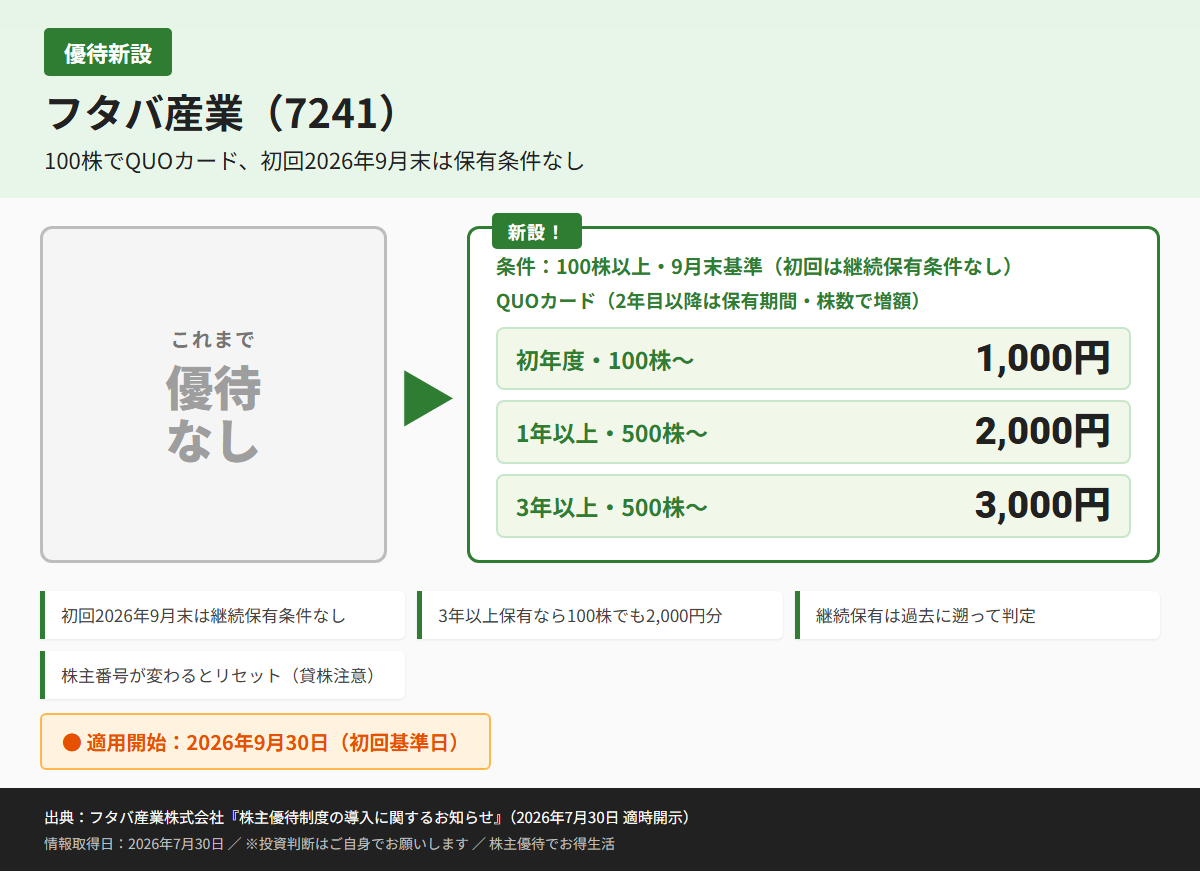Viewport: 1200px width, 895px height.
Task: Click note 初回2026年9月末は継続保有条件なし
Action: click(223, 615)
